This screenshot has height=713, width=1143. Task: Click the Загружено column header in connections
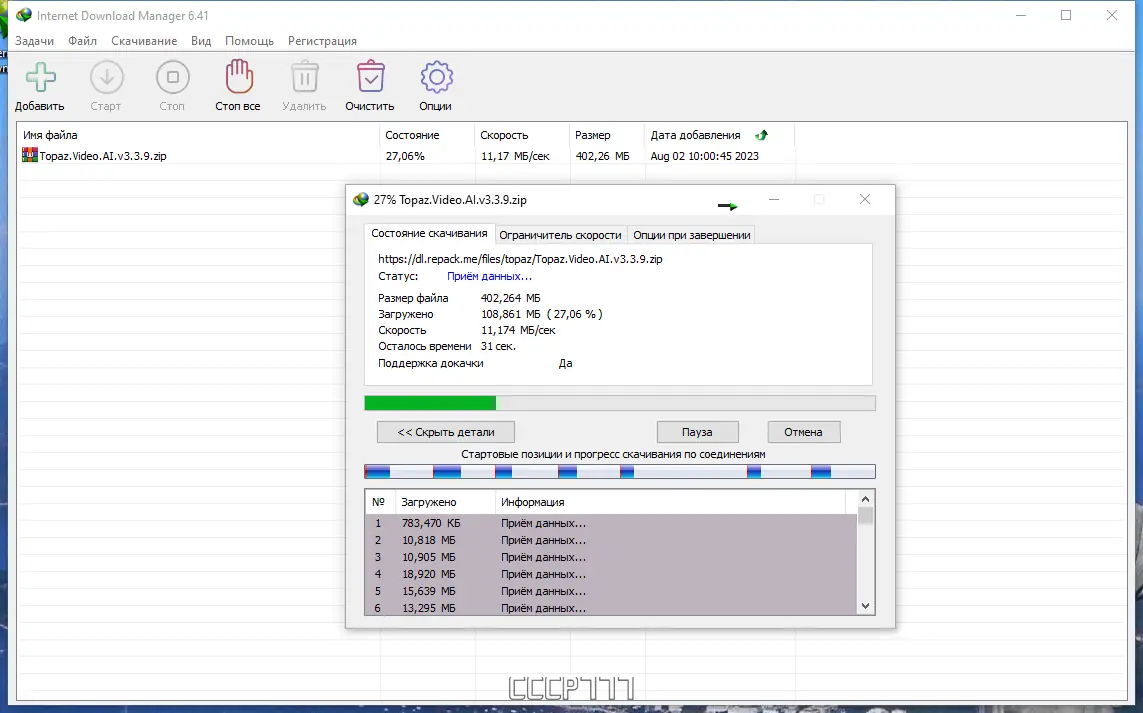click(445, 502)
